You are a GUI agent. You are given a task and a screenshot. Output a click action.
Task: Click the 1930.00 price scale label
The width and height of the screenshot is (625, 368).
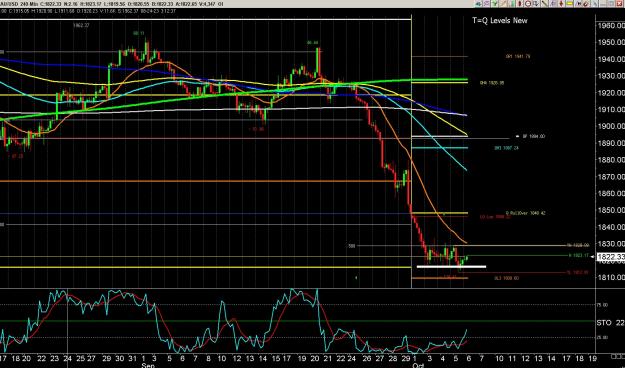(x=611, y=76)
